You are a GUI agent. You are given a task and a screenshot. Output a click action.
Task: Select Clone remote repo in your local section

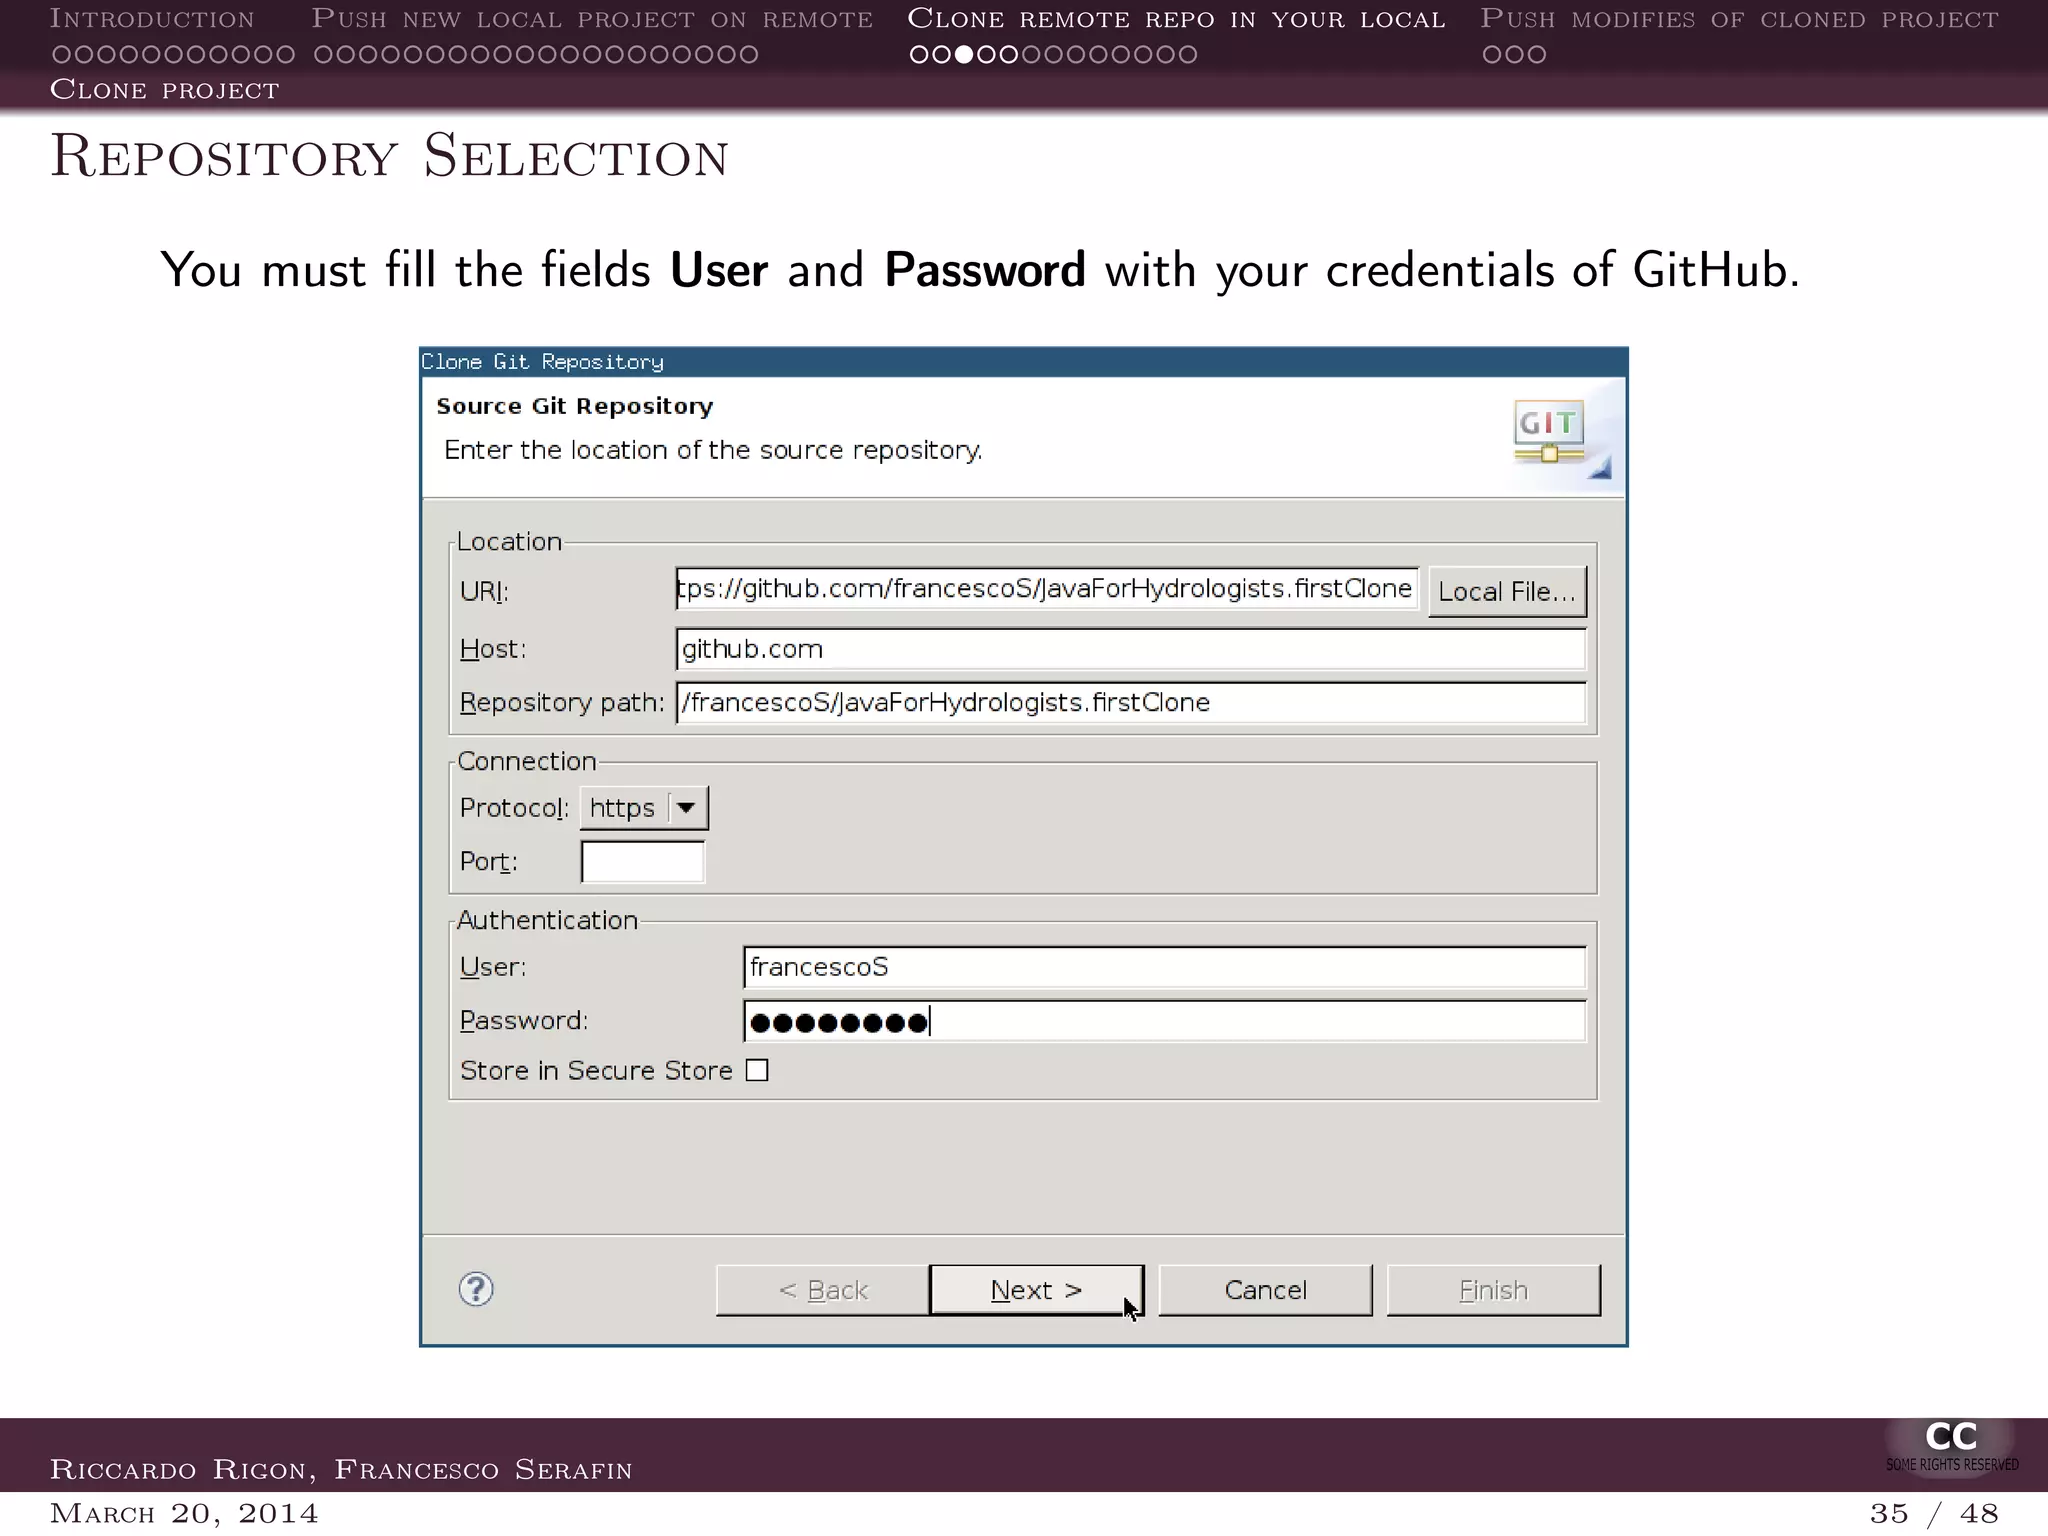point(1176,18)
